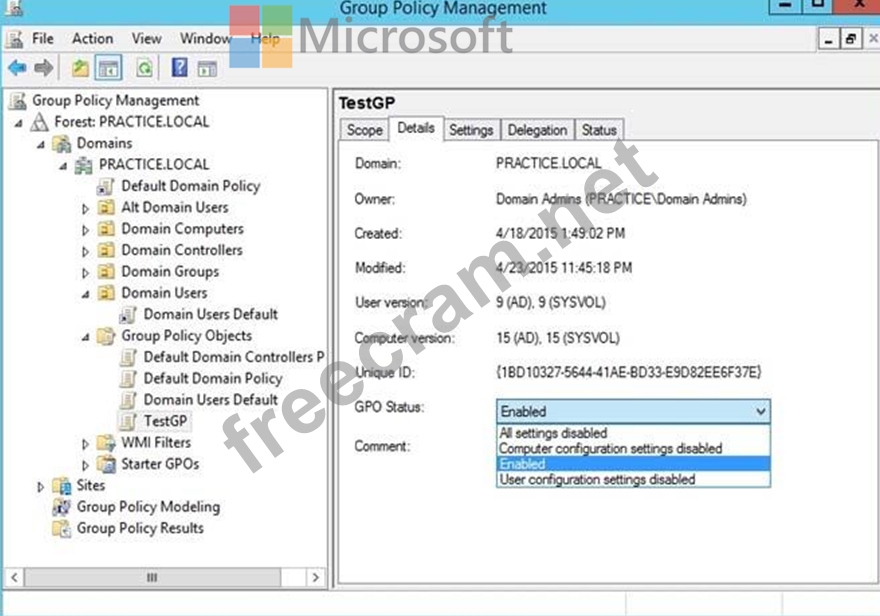Choose All settings disabled option
This screenshot has height=616, width=880.
point(633,433)
